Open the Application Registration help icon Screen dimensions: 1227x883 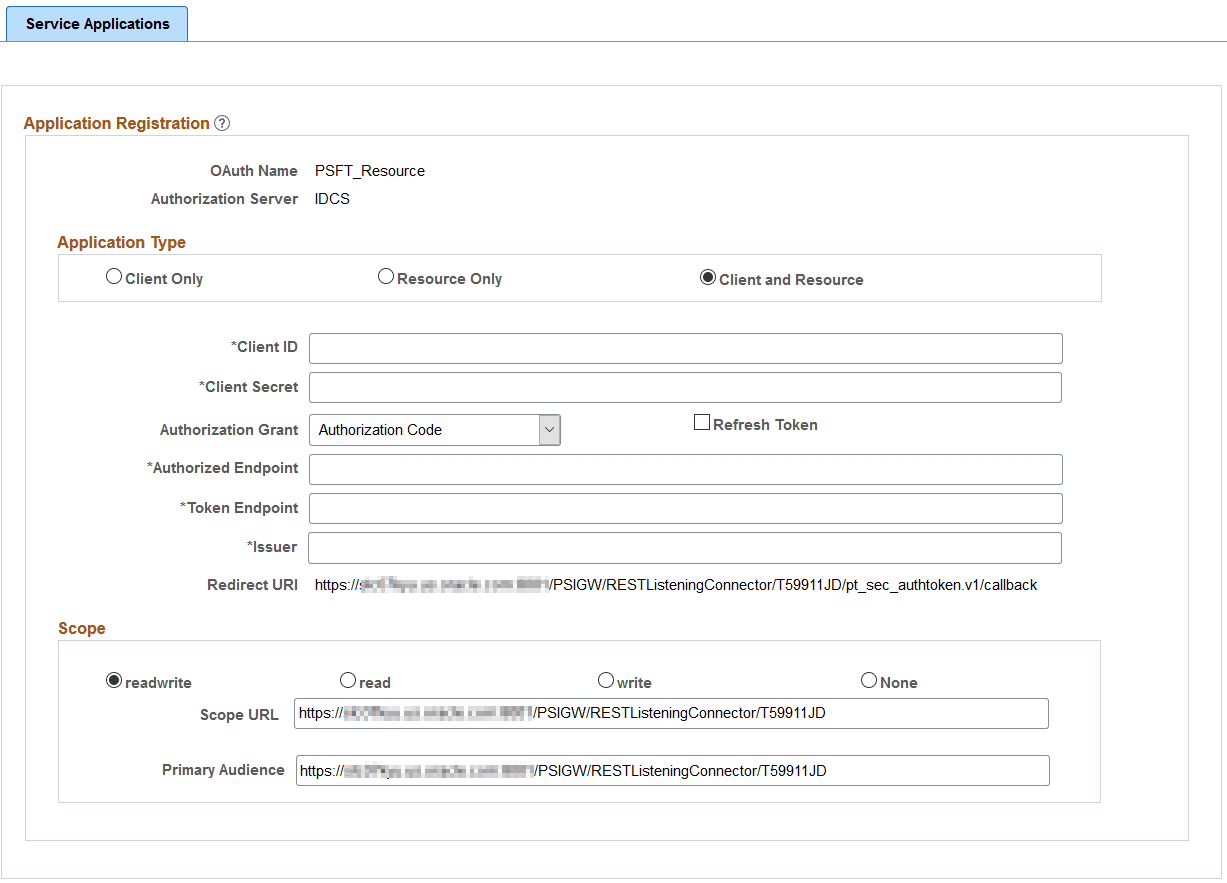[x=221, y=122]
